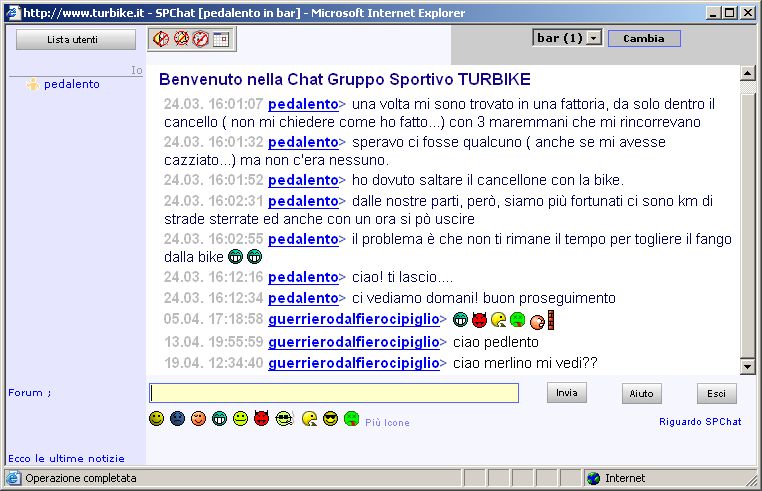Click guerrierodalfierocipiglio link at 12:34:40

(x=354, y=363)
